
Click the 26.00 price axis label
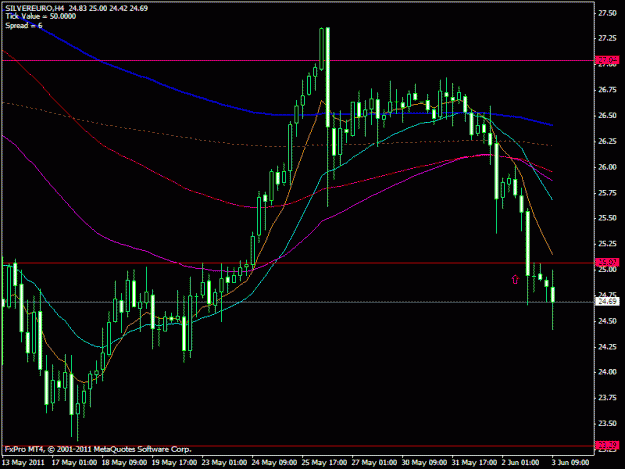607,167
